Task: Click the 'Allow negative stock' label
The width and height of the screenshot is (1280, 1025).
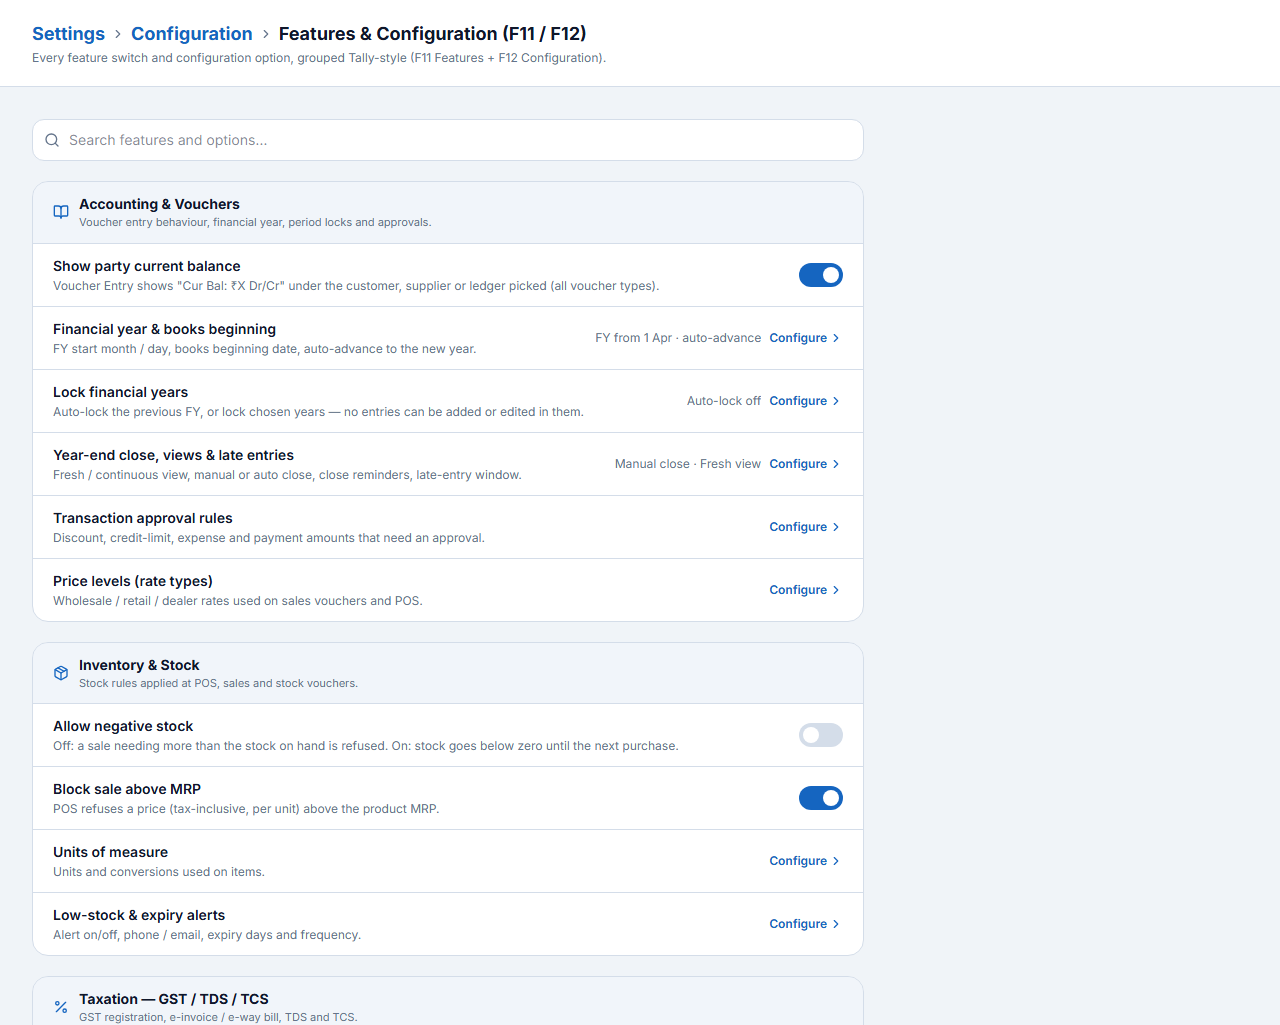Action: point(123,726)
